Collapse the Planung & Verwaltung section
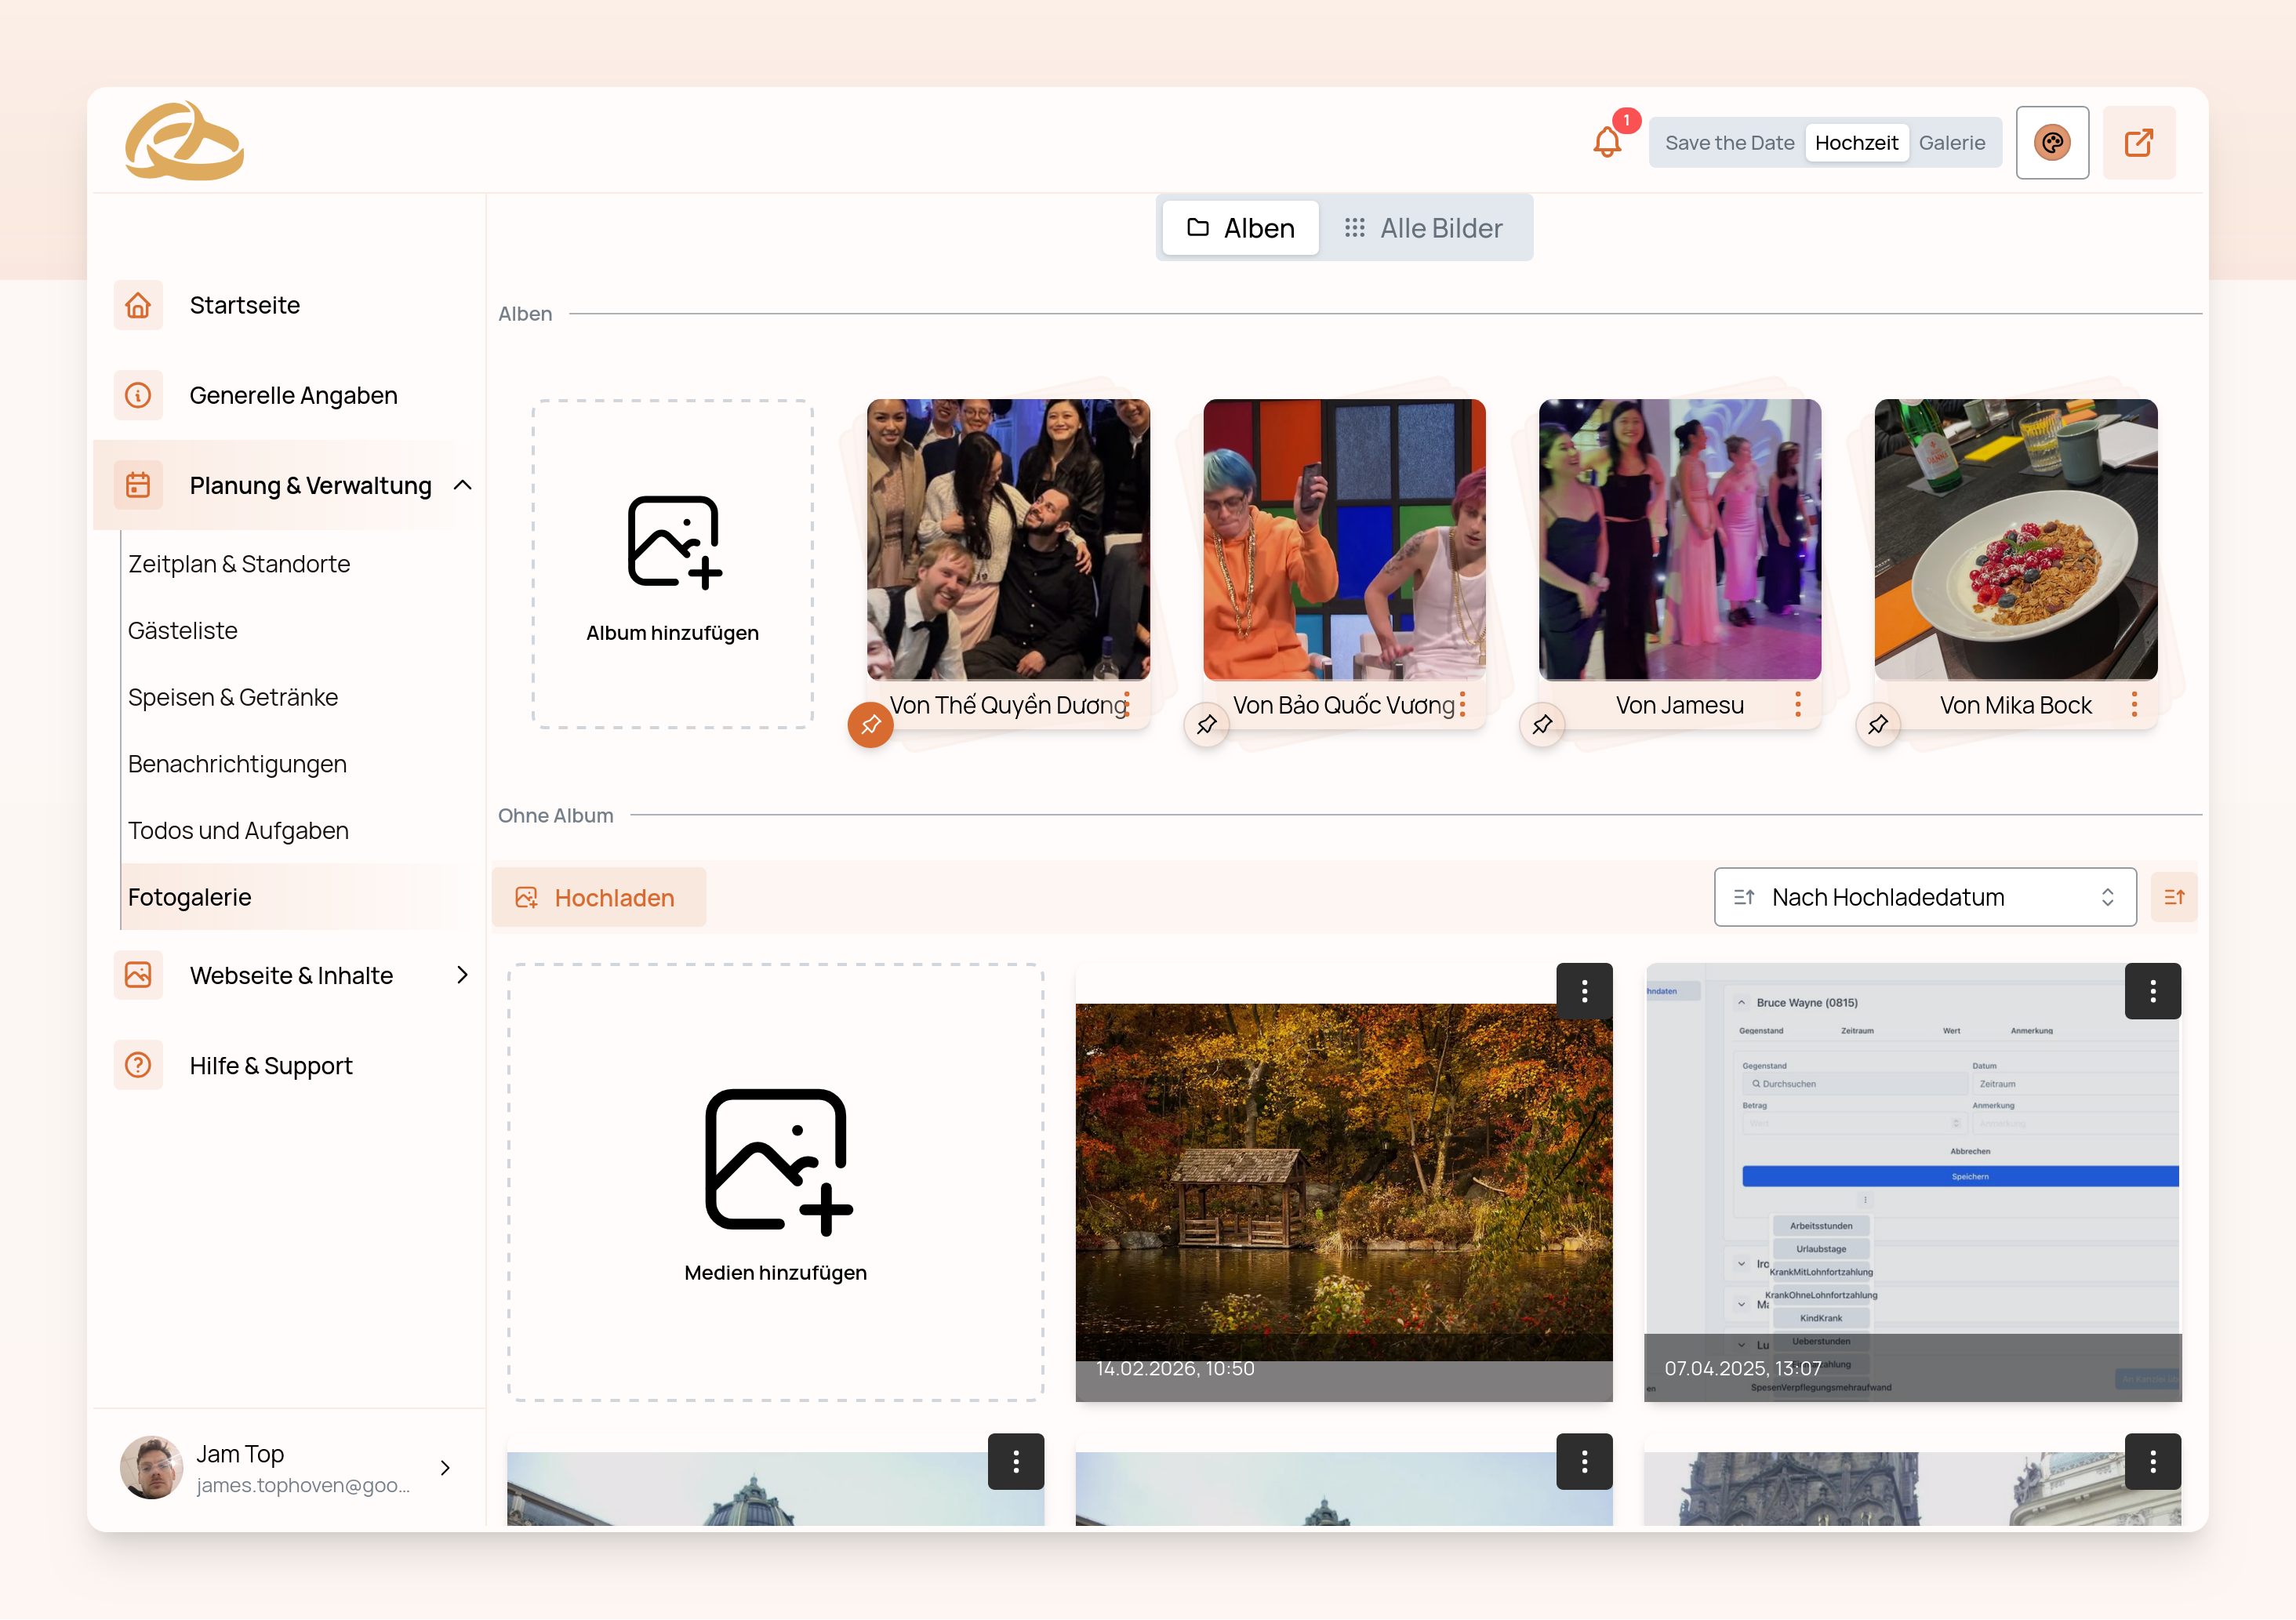This screenshot has width=2296, height=1620. coord(462,485)
